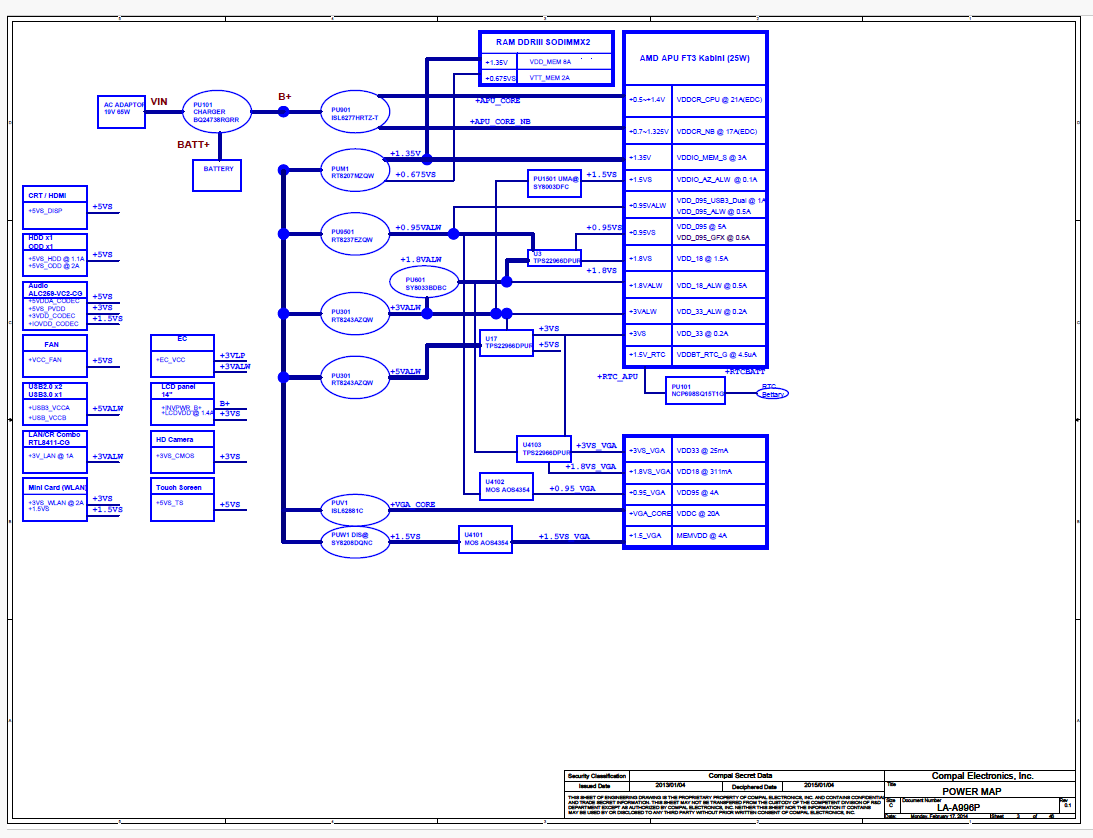Select the VIN net label
The height and width of the screenshot is (838, 1093).
(x=159, y=102)
